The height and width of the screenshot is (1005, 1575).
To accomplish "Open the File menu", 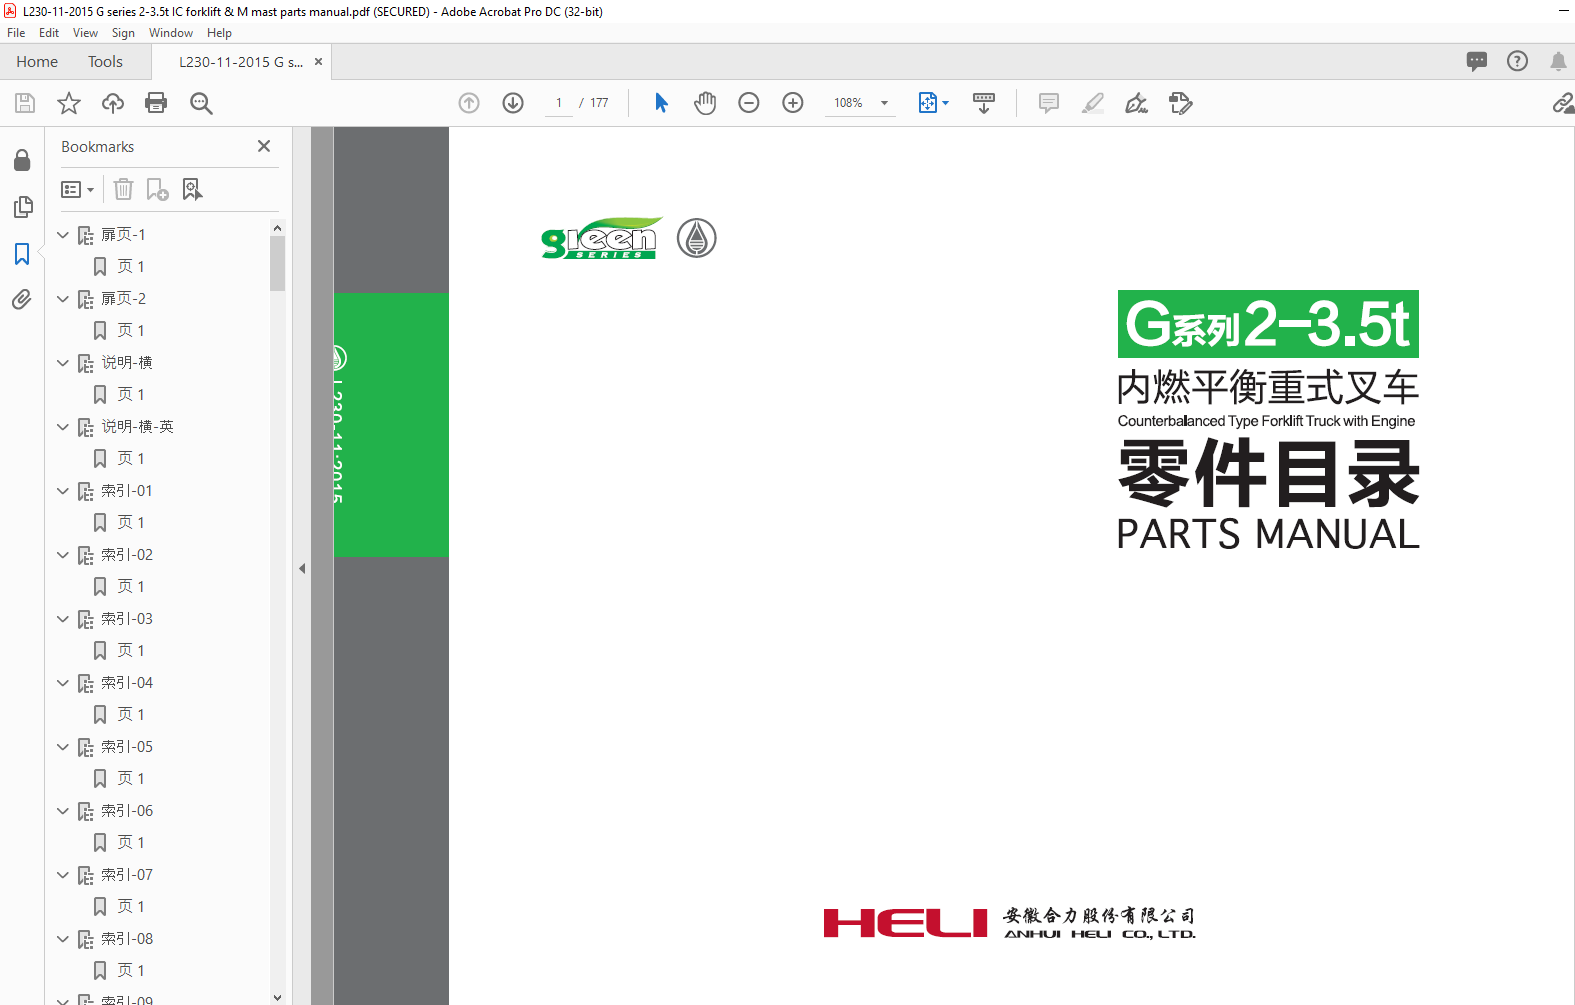I will point(16,33).
